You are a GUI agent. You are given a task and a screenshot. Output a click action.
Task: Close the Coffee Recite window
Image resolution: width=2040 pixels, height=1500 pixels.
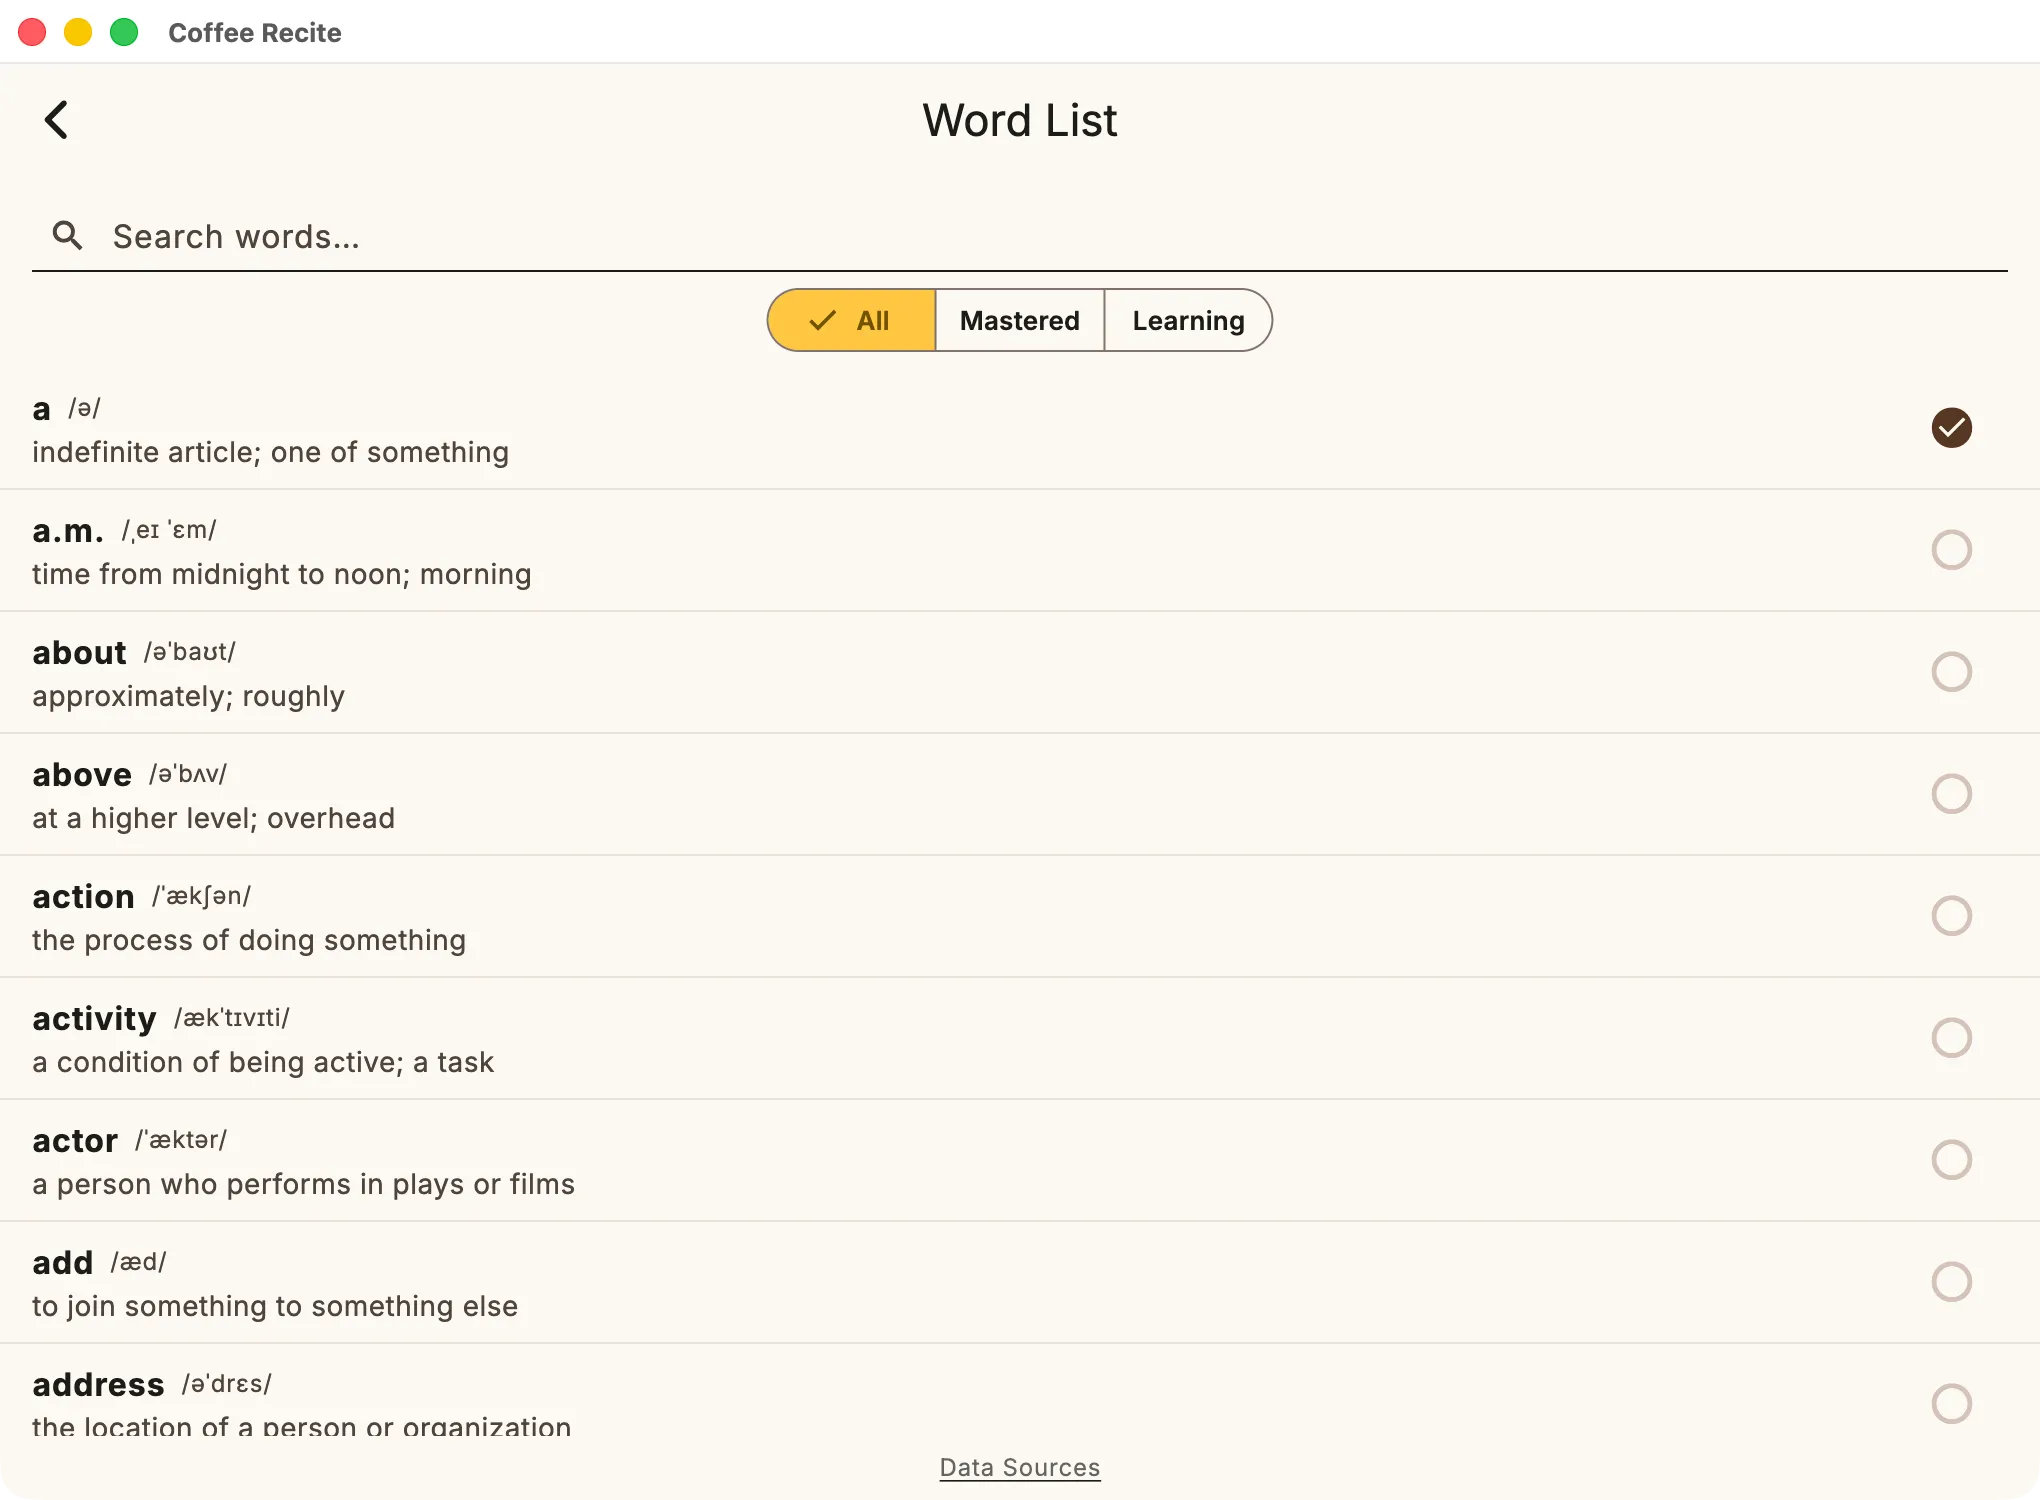tap(32, 32)
